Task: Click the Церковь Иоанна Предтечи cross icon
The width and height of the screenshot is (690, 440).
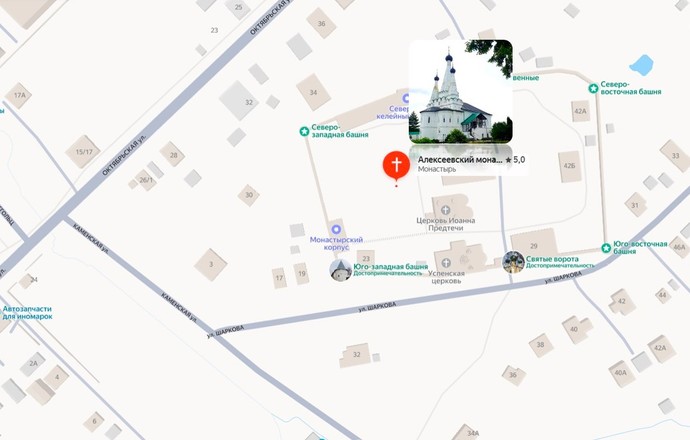Action: coord(445,209)
